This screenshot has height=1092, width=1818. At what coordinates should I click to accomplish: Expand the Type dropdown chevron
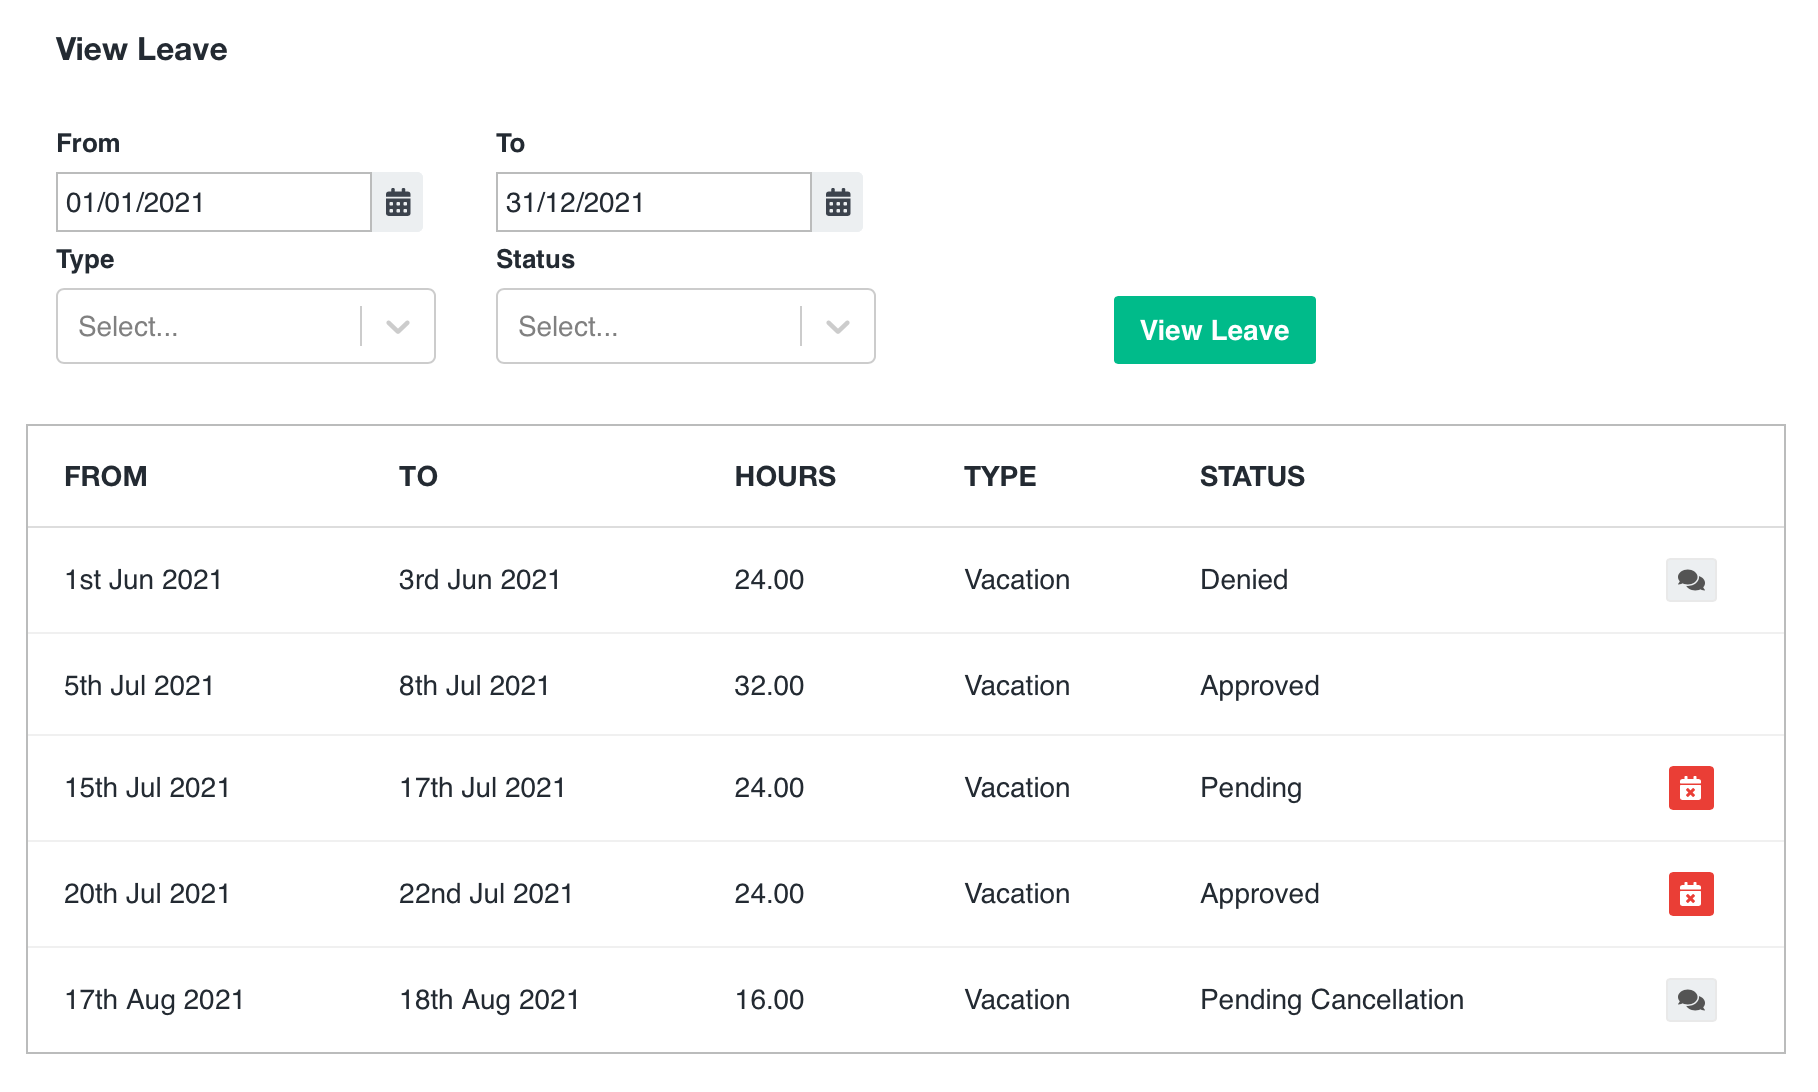(x=399, y=326)
